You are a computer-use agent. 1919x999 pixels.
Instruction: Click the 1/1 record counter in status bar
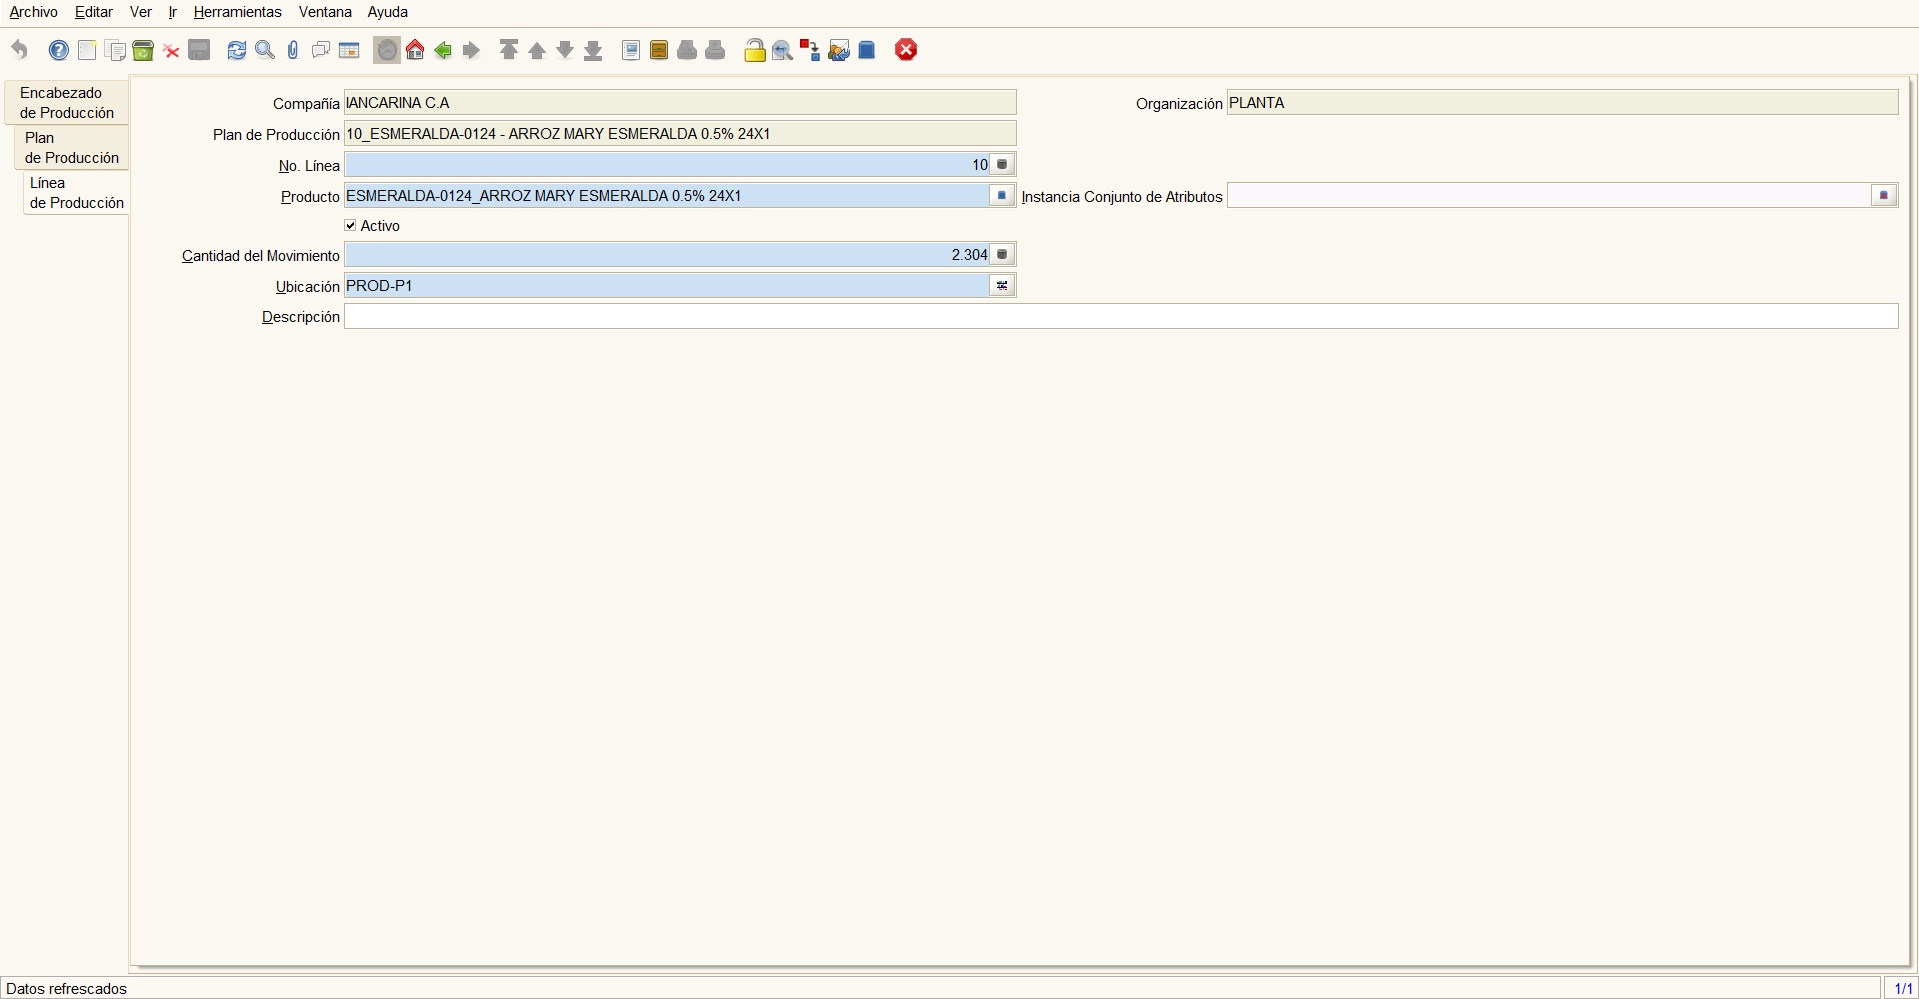pos(1903,989)
